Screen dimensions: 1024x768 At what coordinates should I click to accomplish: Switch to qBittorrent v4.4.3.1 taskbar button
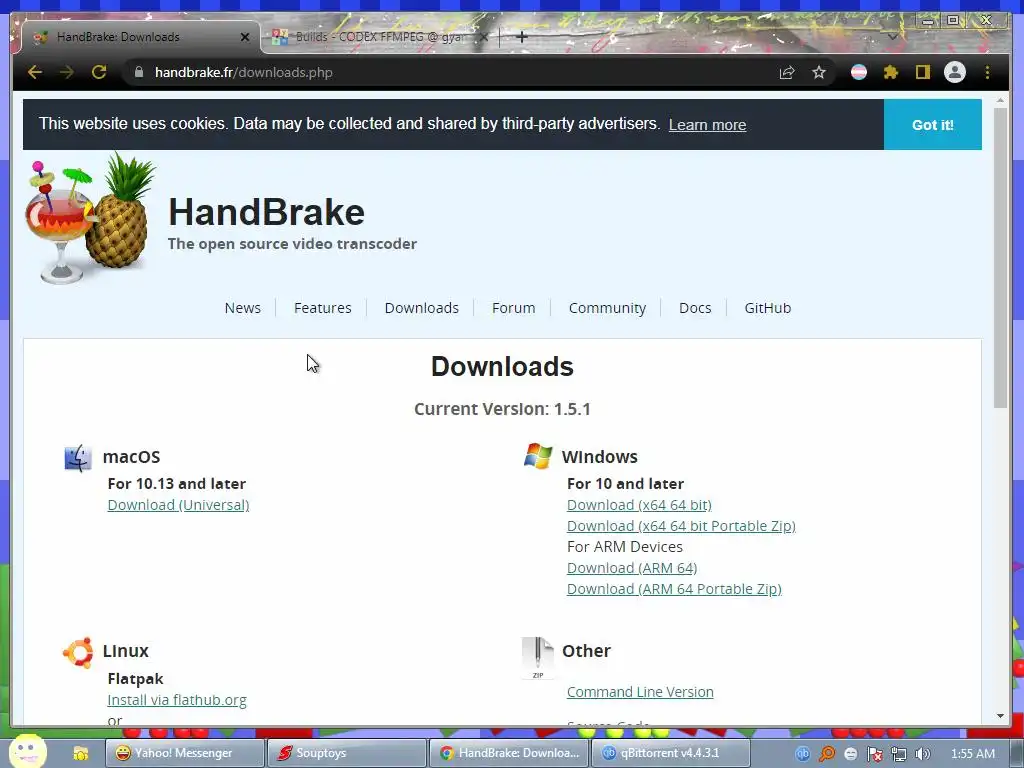tap(670, 753)
